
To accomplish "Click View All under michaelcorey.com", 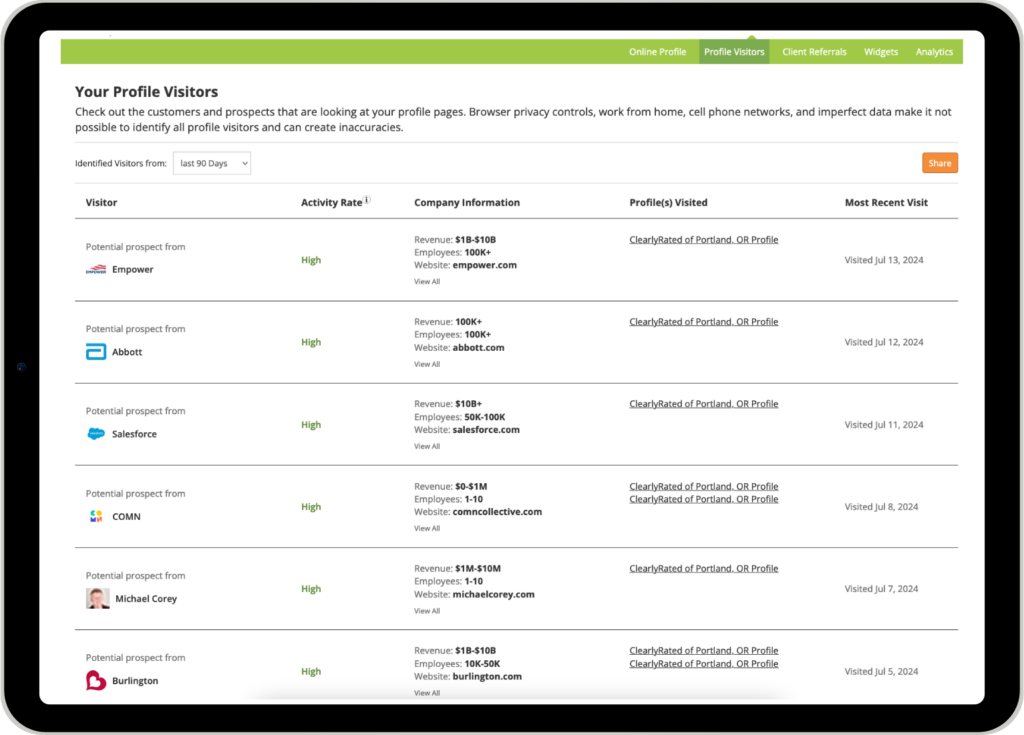I will click(427, 611).
